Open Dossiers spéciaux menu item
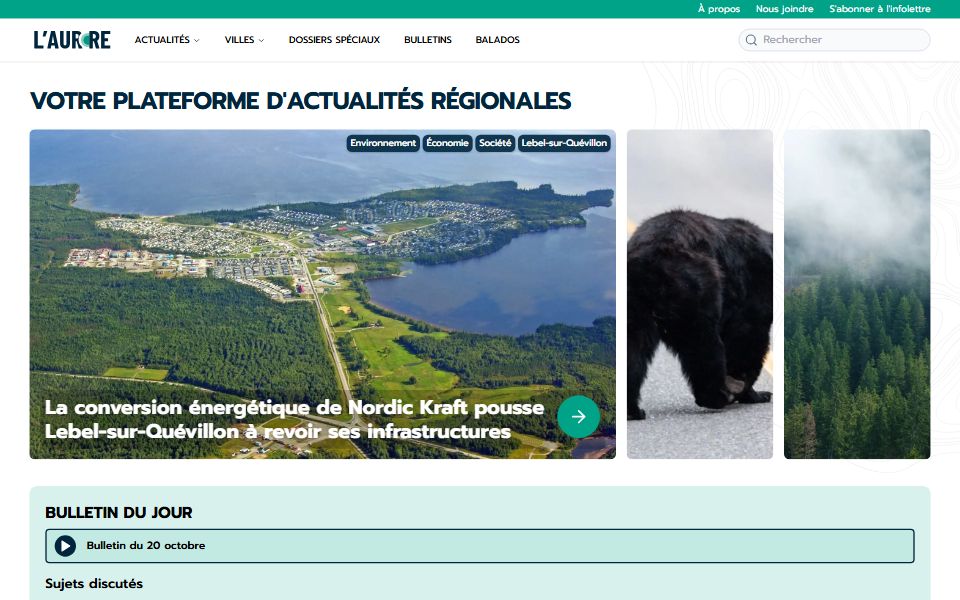This screenshot has width=960, height=600. [334, 40]
